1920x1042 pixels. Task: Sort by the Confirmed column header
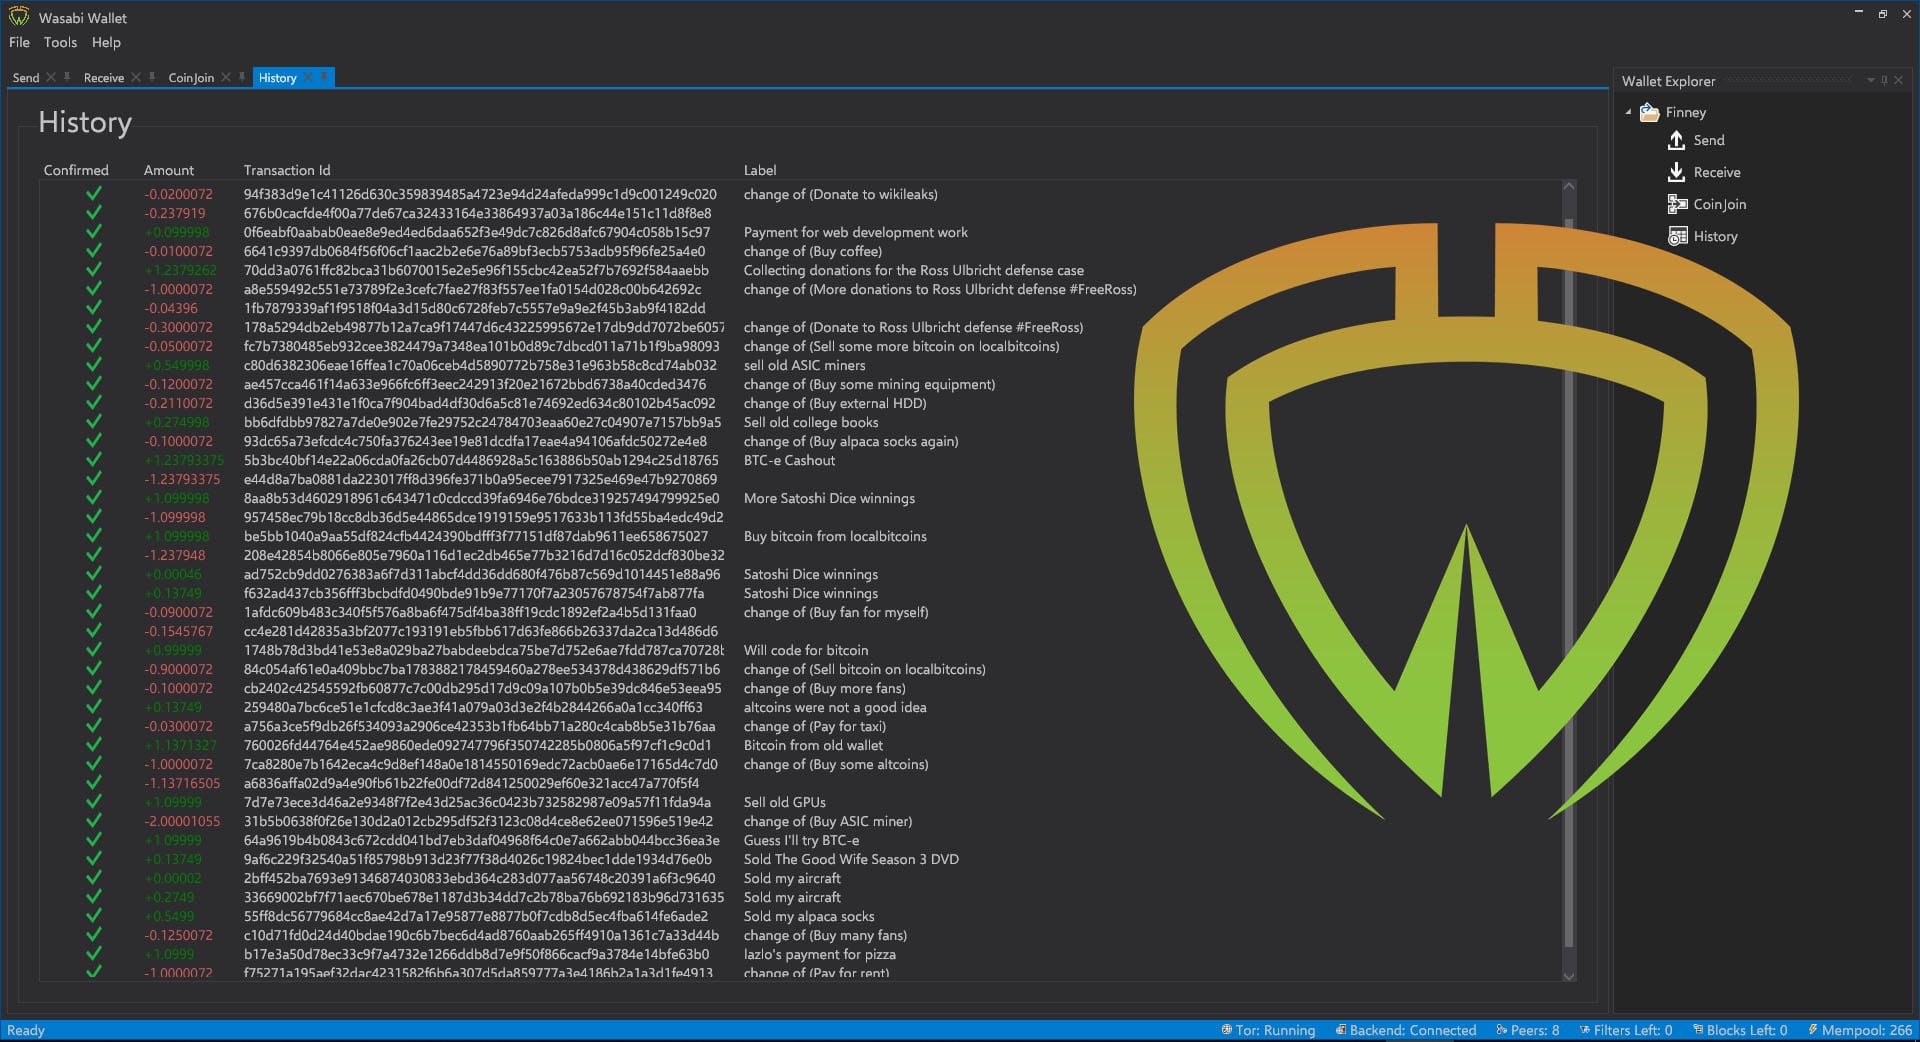(76, 170)
